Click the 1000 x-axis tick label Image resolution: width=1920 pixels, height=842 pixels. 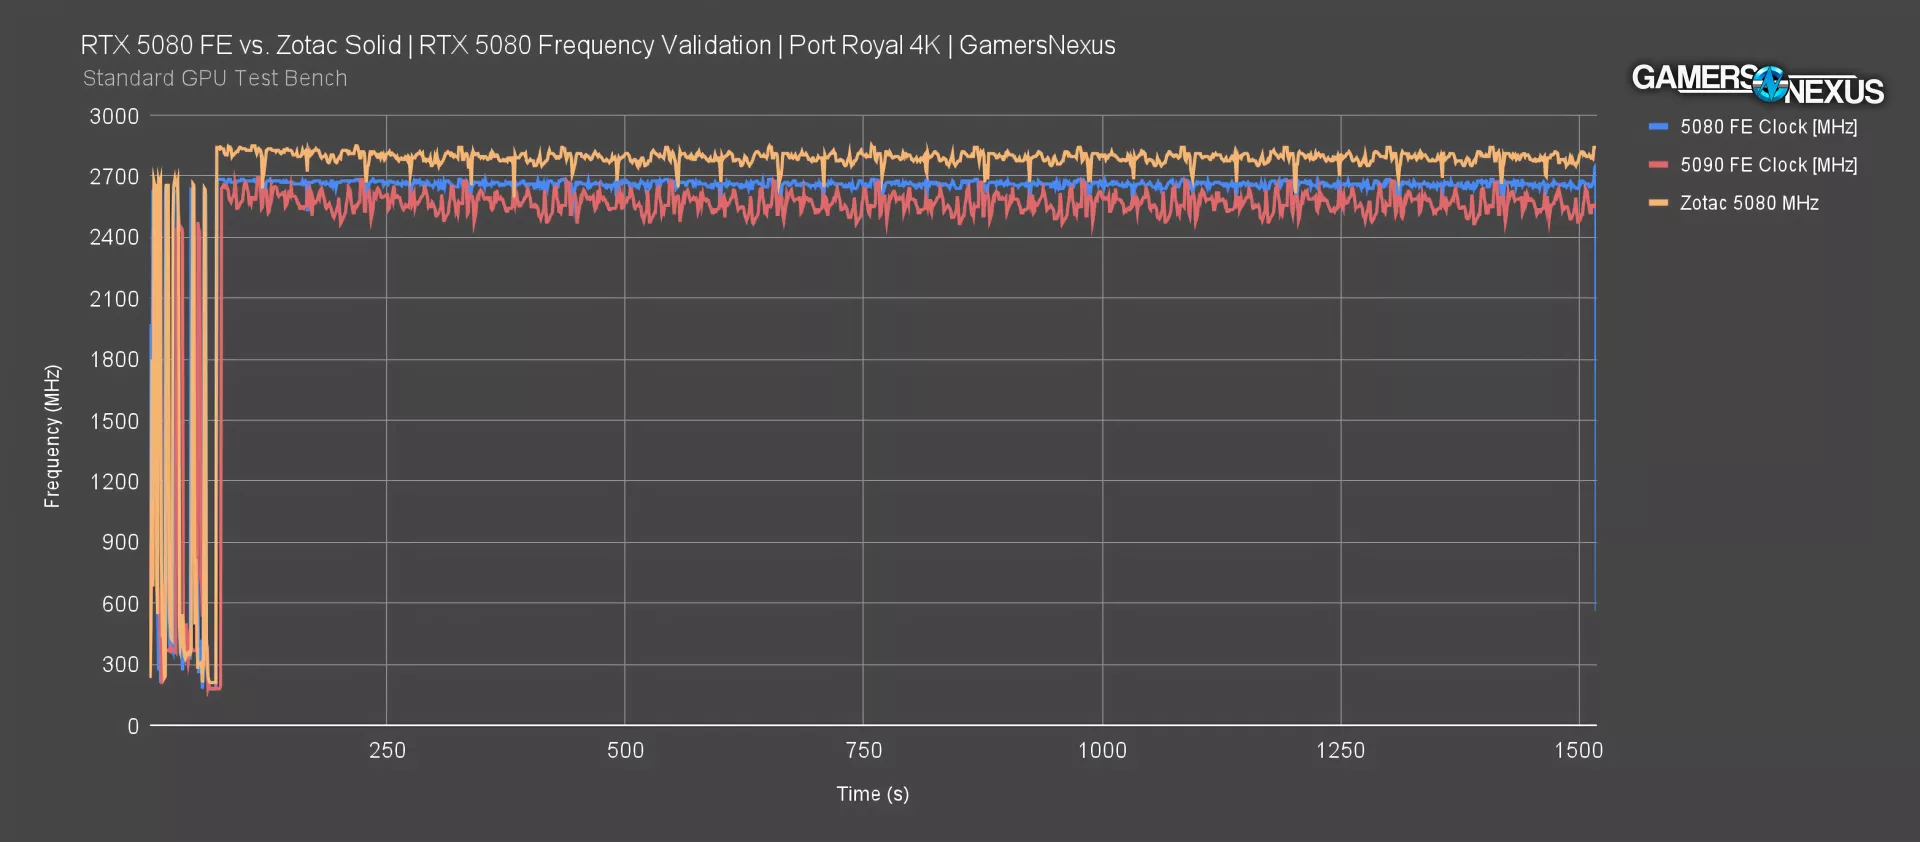[x=1102, y=750]
